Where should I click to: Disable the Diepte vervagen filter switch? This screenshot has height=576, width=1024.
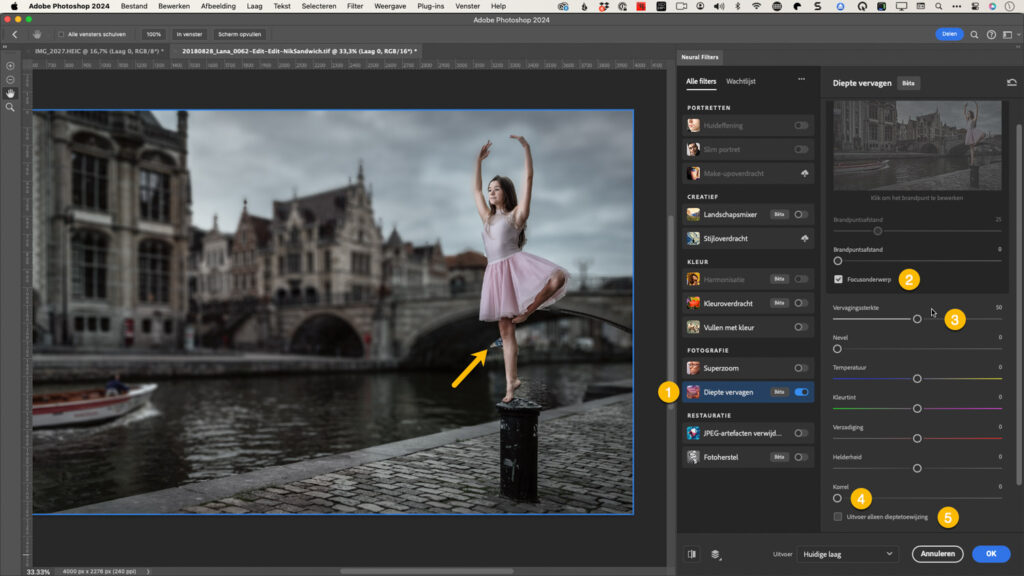pyautogui.click(x=801, y=392)
